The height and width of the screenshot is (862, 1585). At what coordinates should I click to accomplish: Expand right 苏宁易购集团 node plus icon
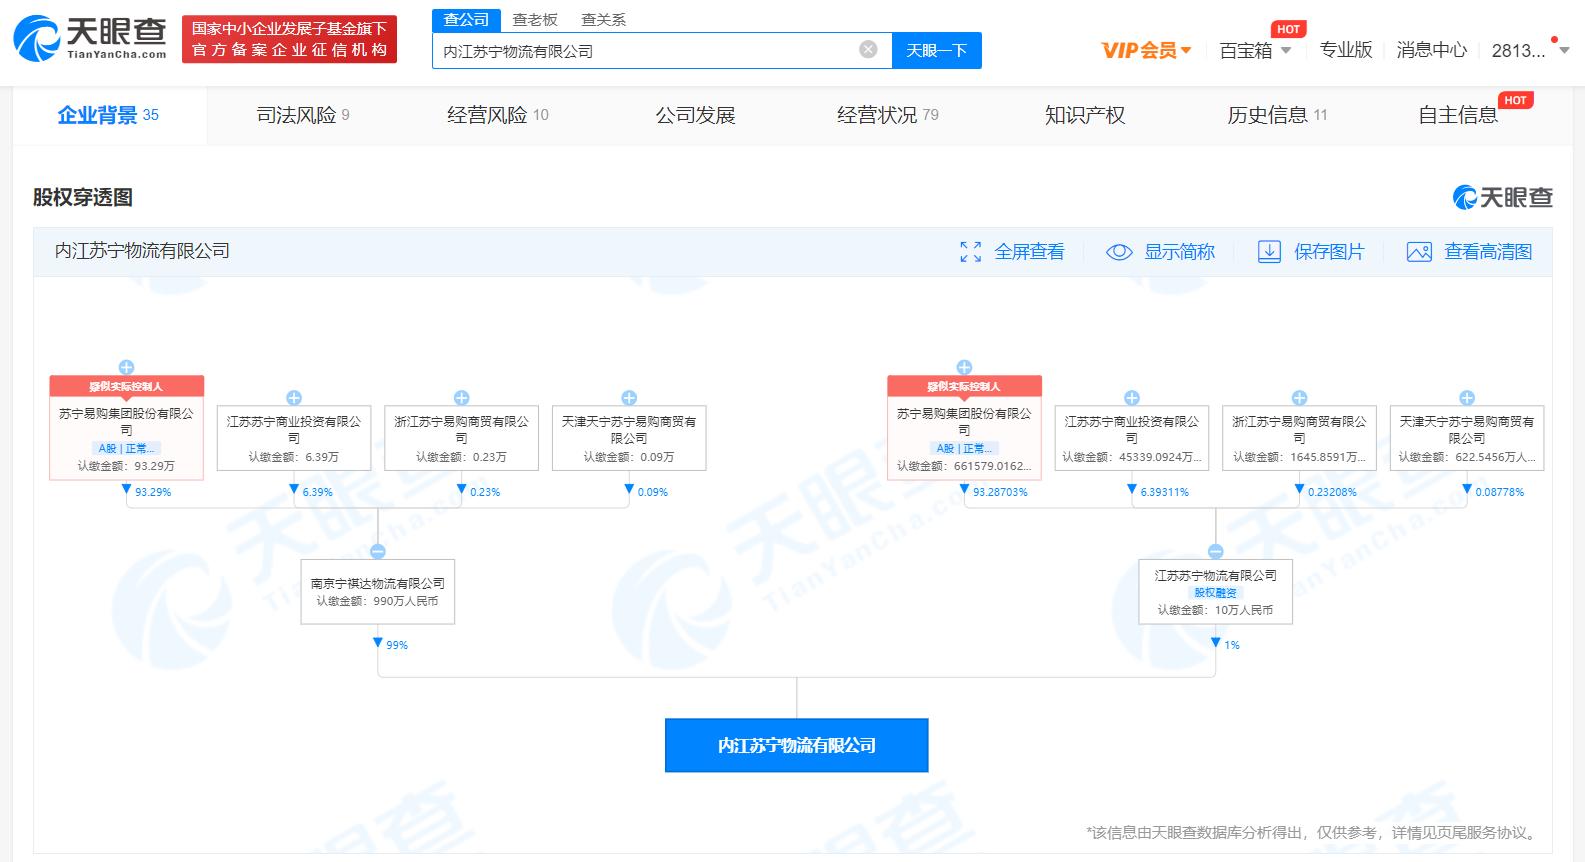click(964, 367)
